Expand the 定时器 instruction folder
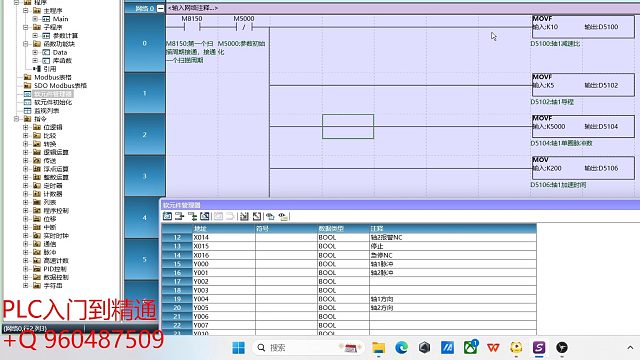The height and width of the screenshot is (360, 640). point(26,186)
